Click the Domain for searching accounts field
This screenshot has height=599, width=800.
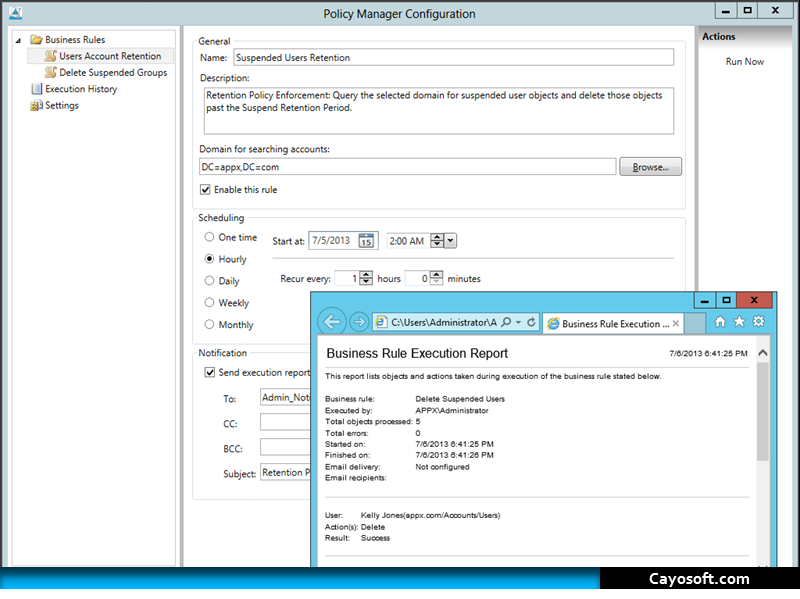(x=408, y=167)
